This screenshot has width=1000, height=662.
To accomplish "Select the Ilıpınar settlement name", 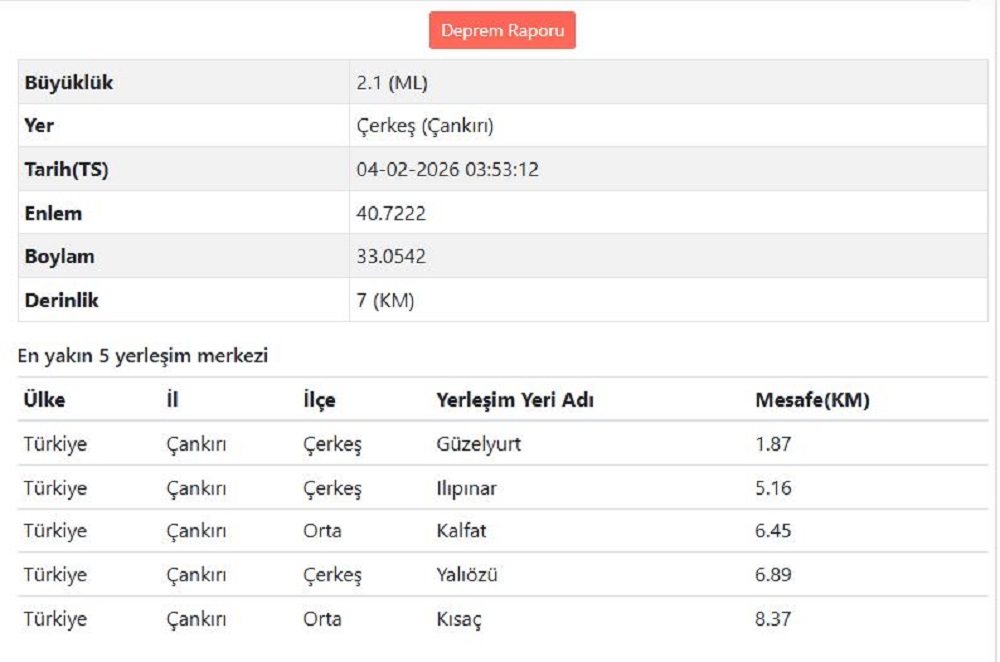I will click(x=467, y=488).
